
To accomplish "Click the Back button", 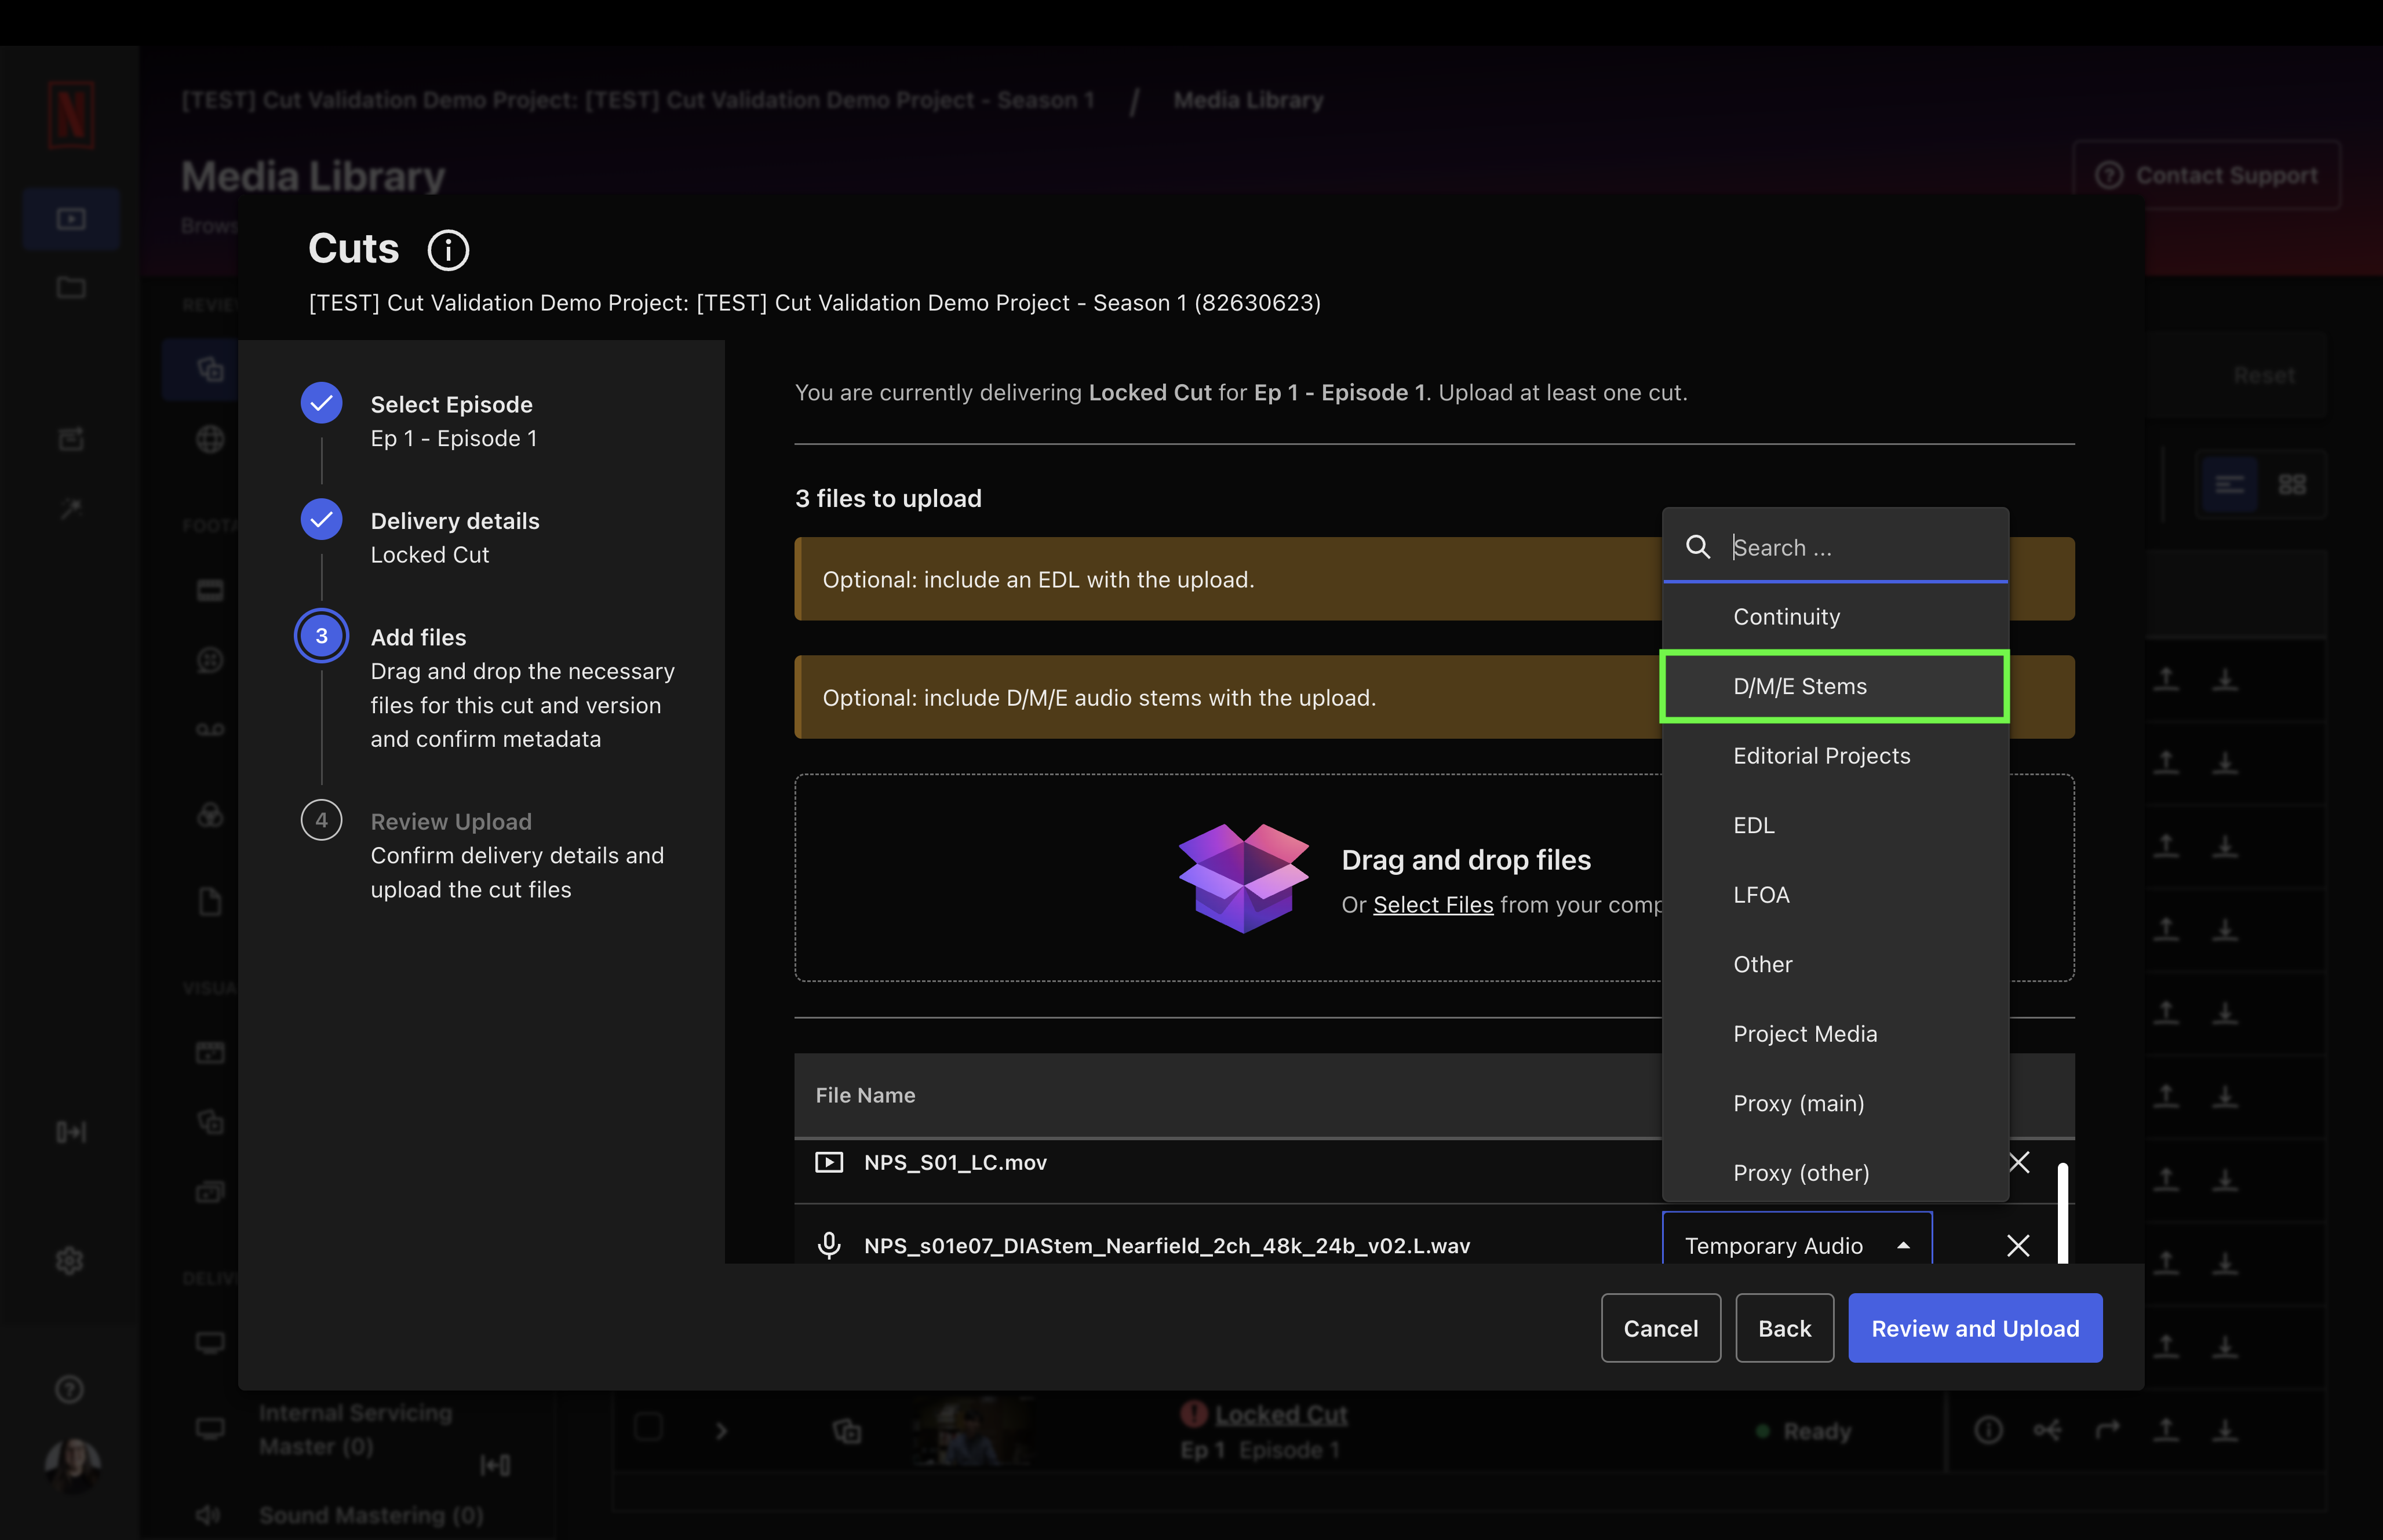I will 1784,1328.
